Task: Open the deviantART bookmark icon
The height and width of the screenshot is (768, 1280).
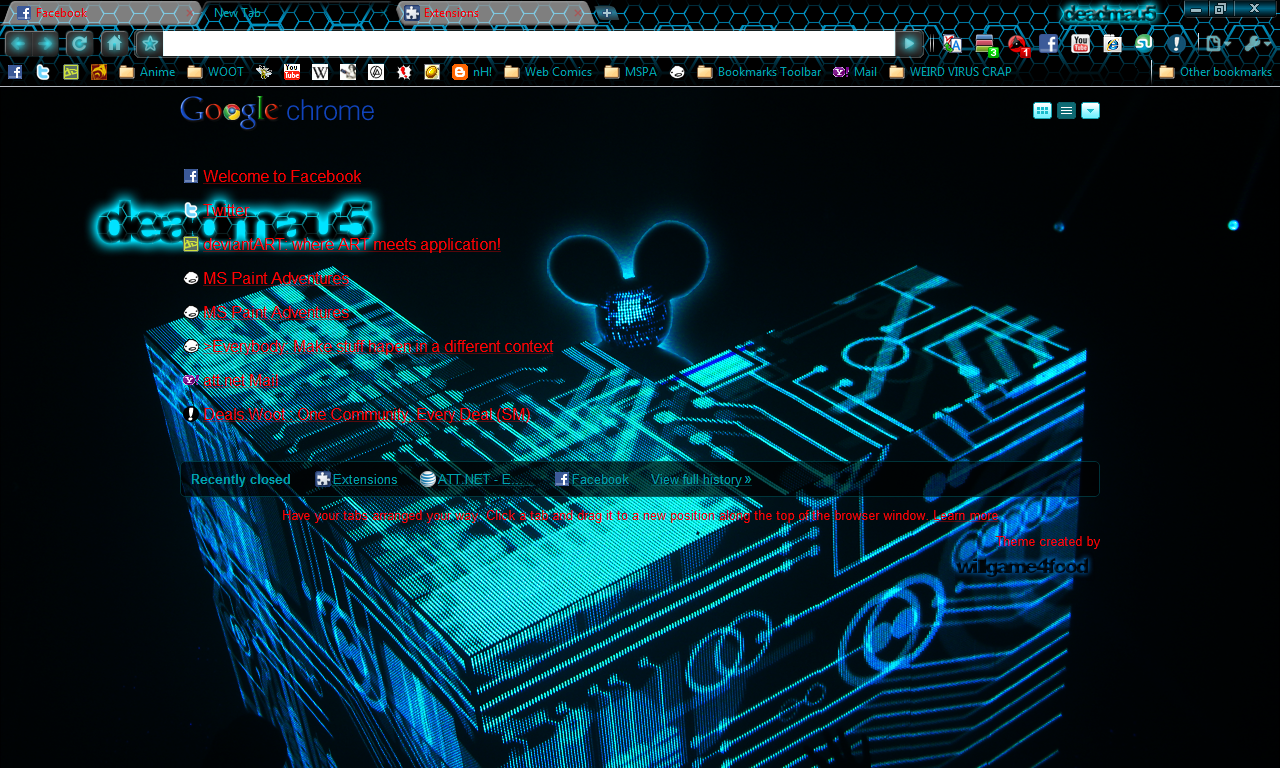Action: tap(71, 72)
